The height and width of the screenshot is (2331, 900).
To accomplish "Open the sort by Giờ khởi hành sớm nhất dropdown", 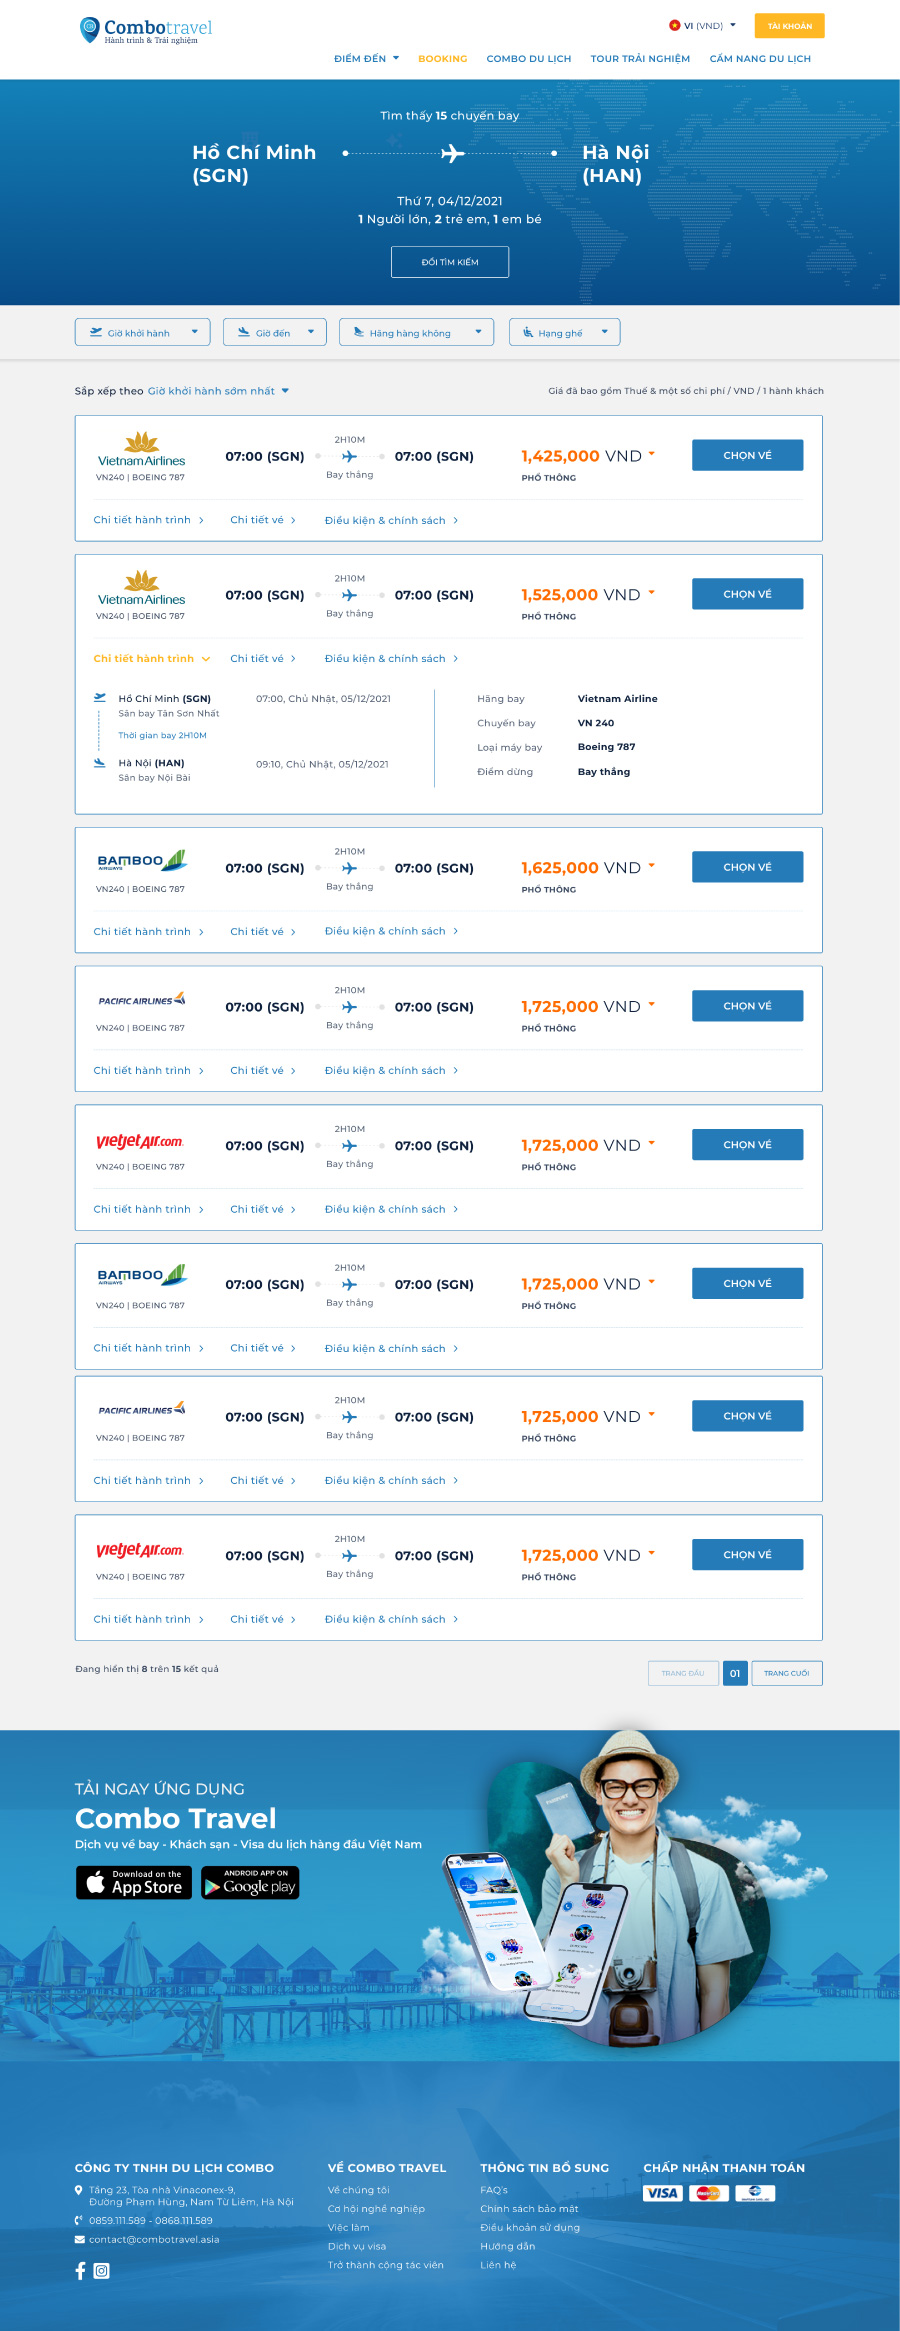I will pyautogui.click(x=218, y=391).
